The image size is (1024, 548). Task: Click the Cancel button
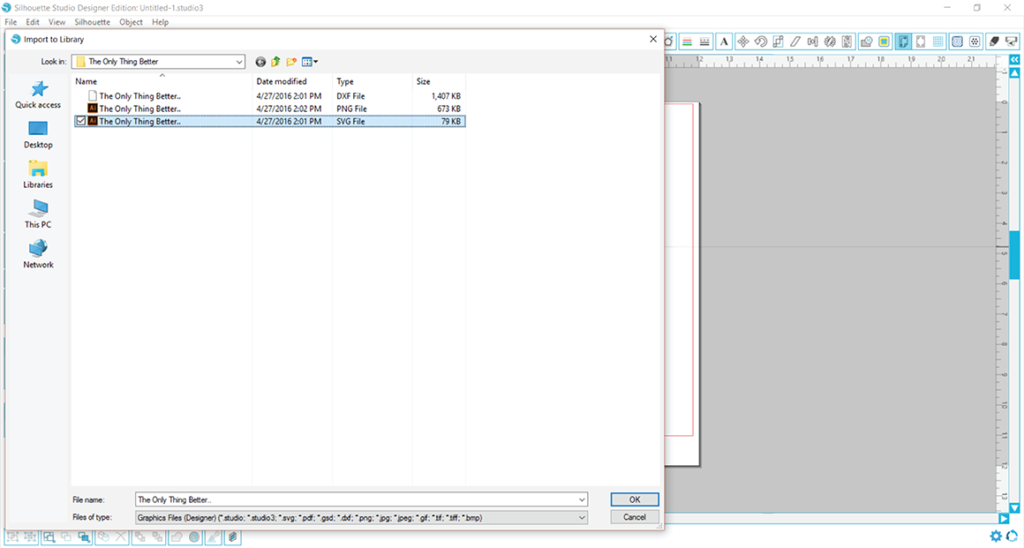pos(635,517)
